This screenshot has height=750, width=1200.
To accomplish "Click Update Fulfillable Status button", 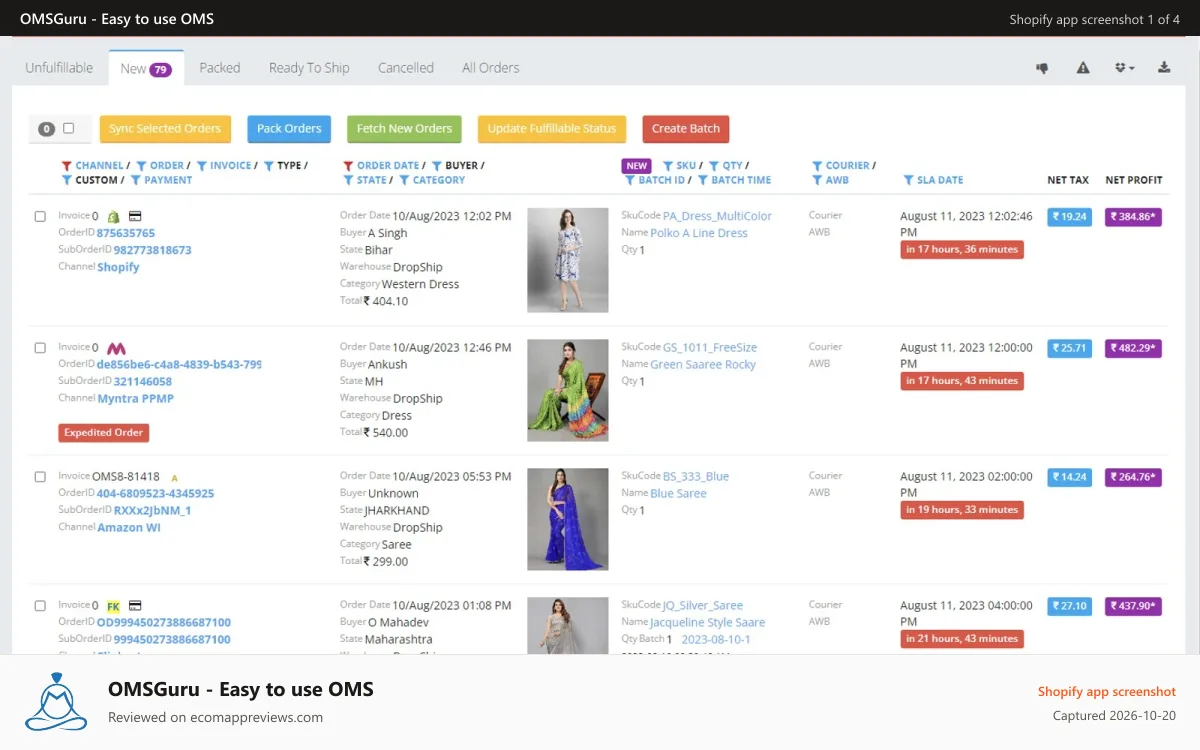I will pos(552,129).
